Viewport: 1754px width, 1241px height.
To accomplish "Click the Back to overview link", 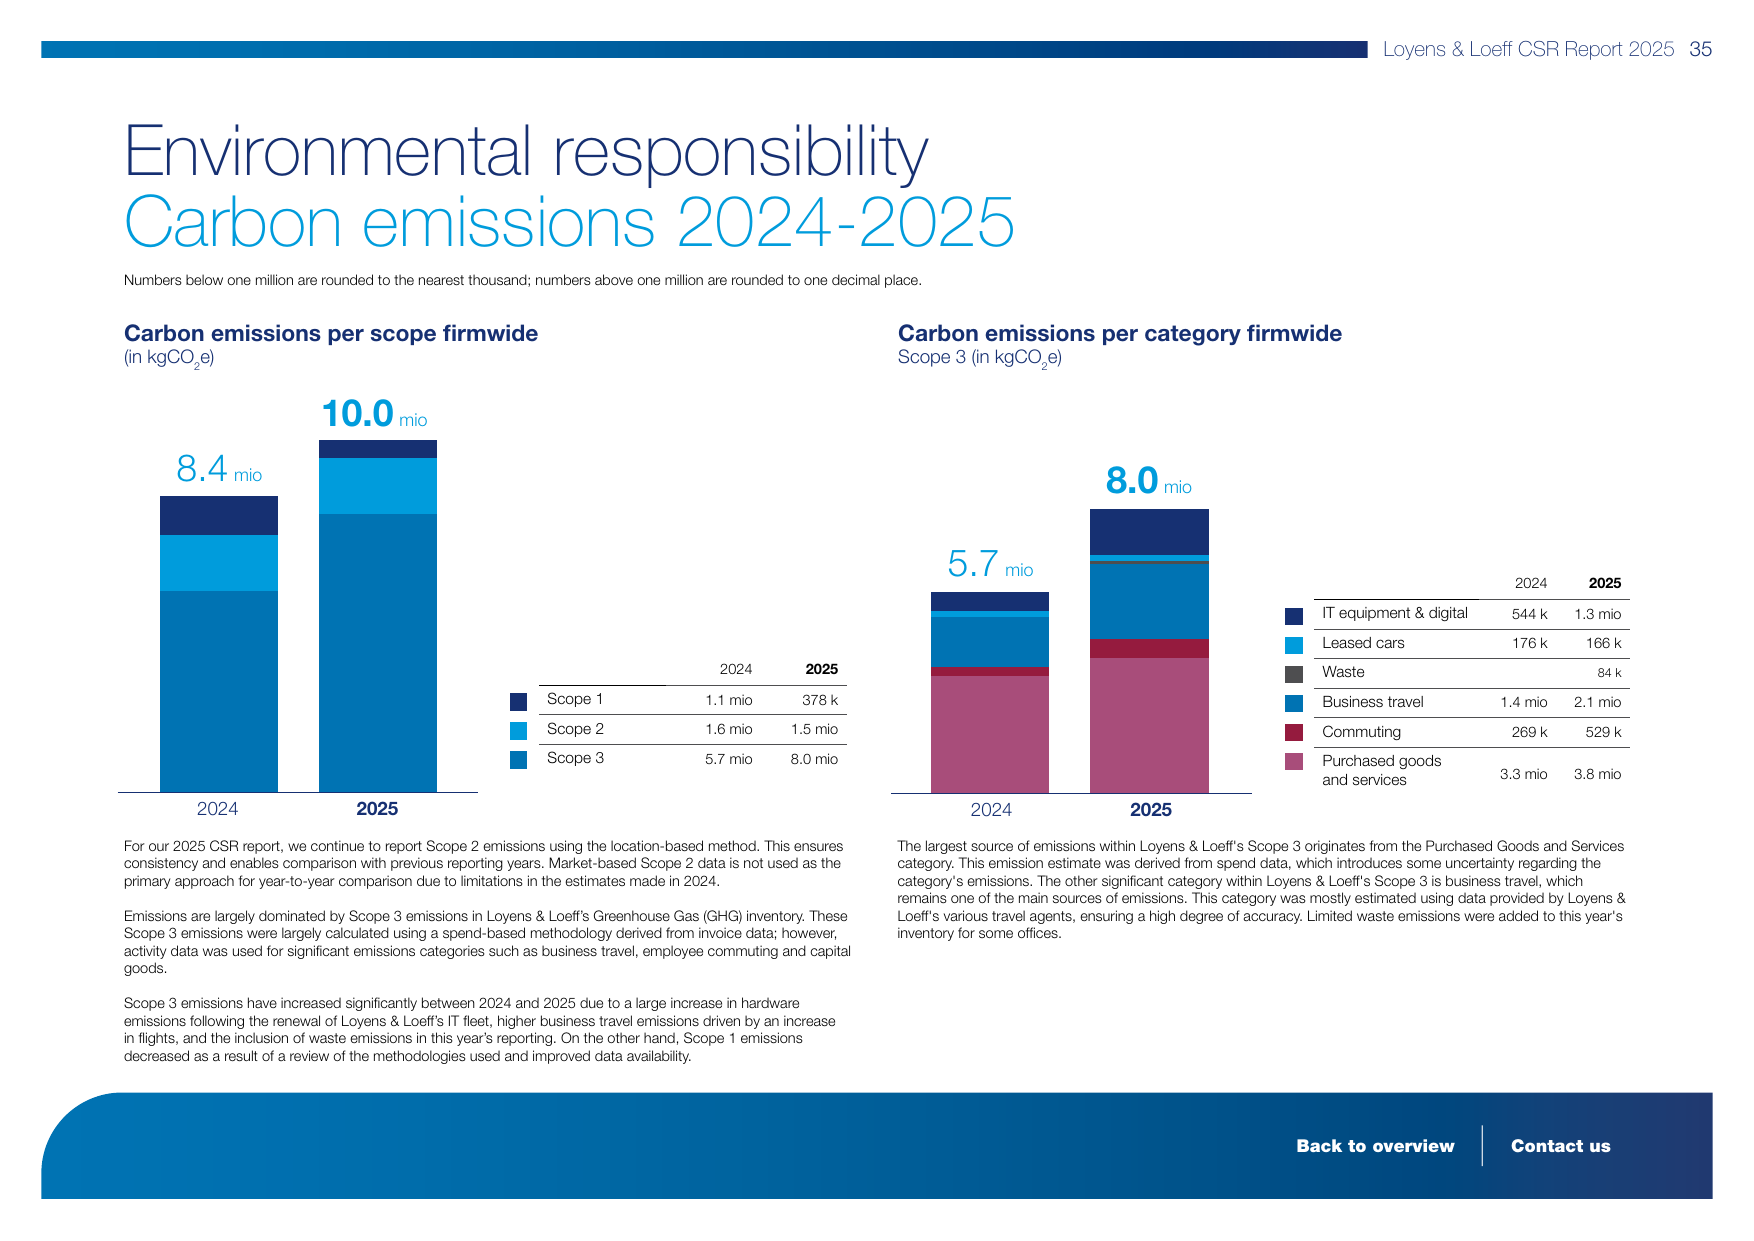I will coord(1375,1146).
